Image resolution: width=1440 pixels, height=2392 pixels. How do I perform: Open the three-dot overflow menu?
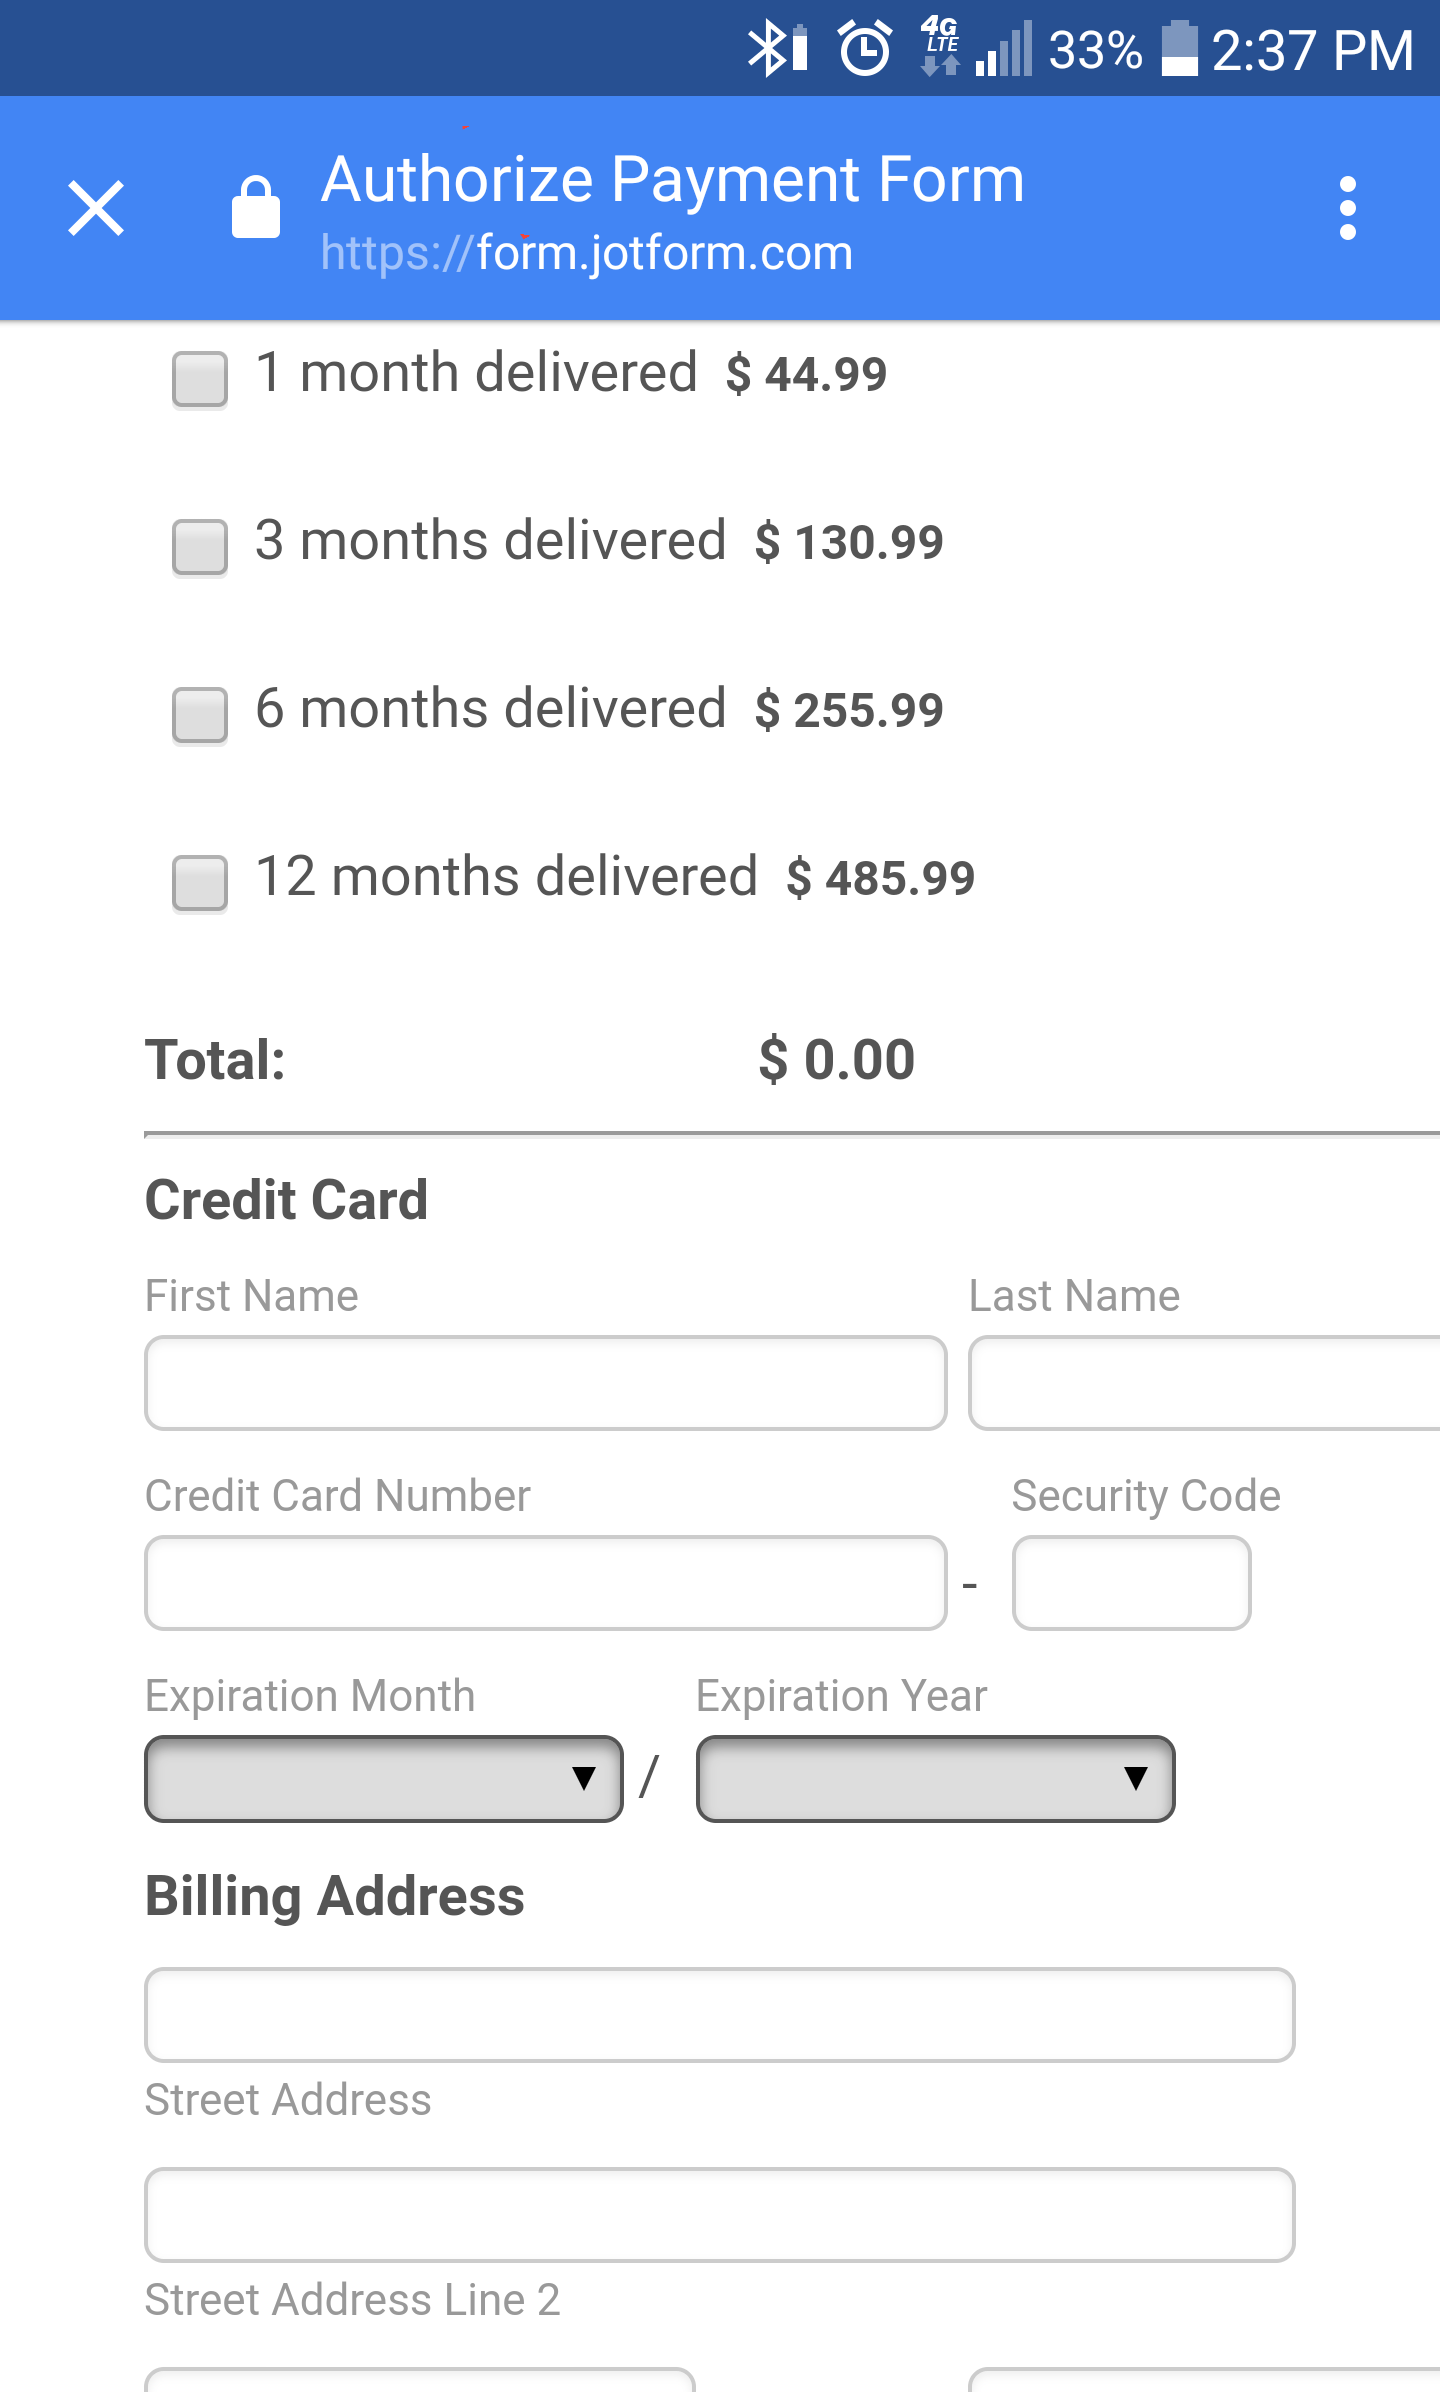pyautogui.click(x=1347, y=208)
